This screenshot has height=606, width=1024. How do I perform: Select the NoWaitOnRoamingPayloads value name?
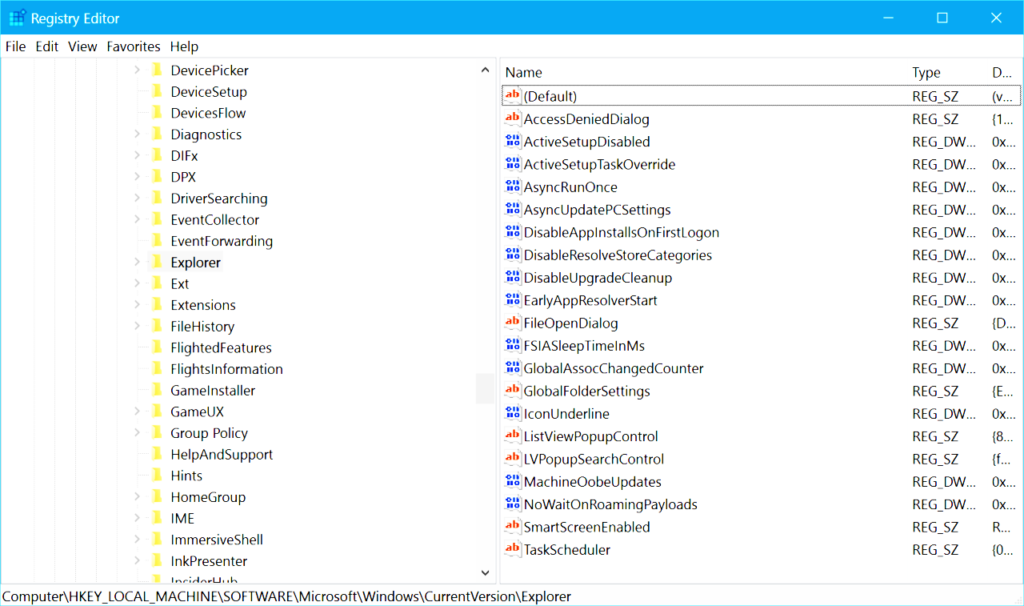[610, 504]
